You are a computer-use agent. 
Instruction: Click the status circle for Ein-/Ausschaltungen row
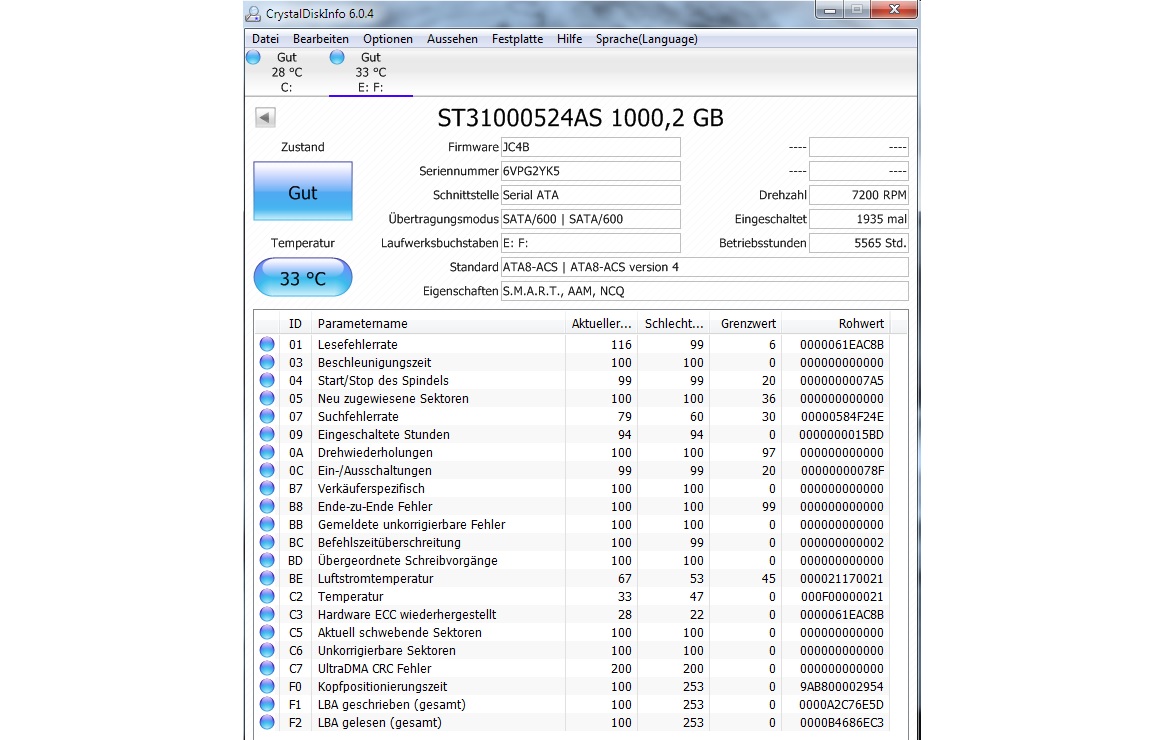tap(267, 470)
